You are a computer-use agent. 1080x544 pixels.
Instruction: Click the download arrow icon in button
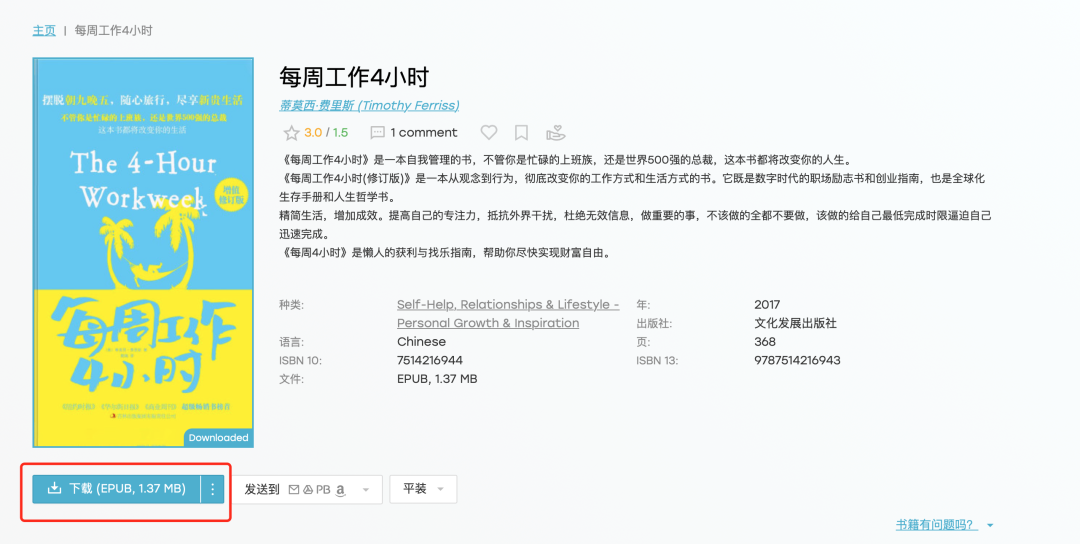pos(54,488)
